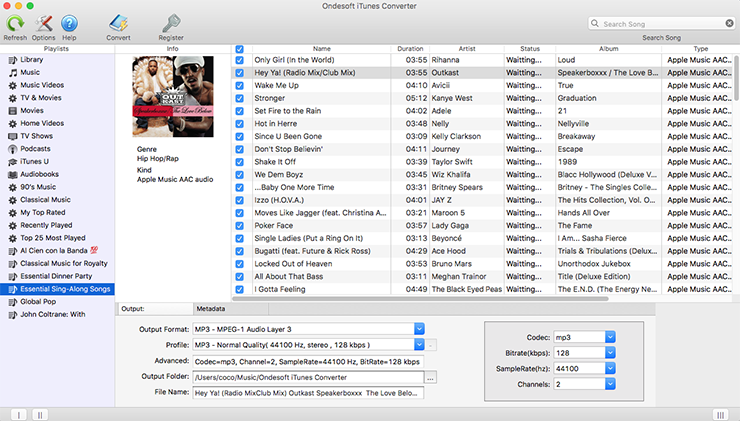Toggle the select-all checkbox in header
Screen dimensions: 740x421
pyautogui.click(x=239, y=48)
